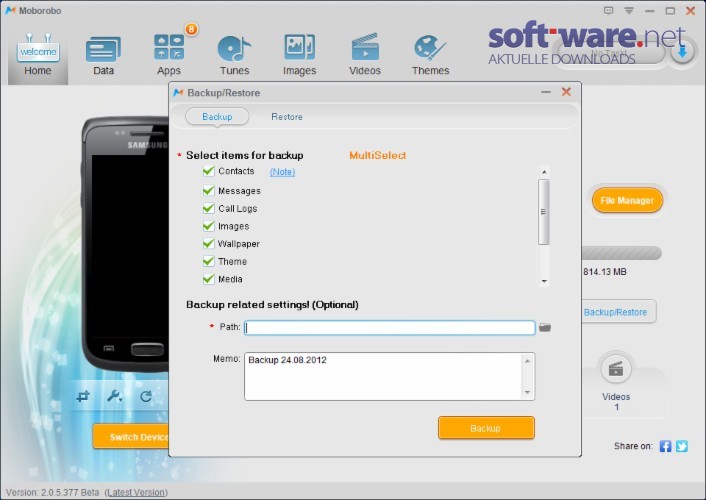Image resolution: width=706 pixels, height=500 pixels.
Task: Open the Contacts (Note) link
Action: point(282,172)
